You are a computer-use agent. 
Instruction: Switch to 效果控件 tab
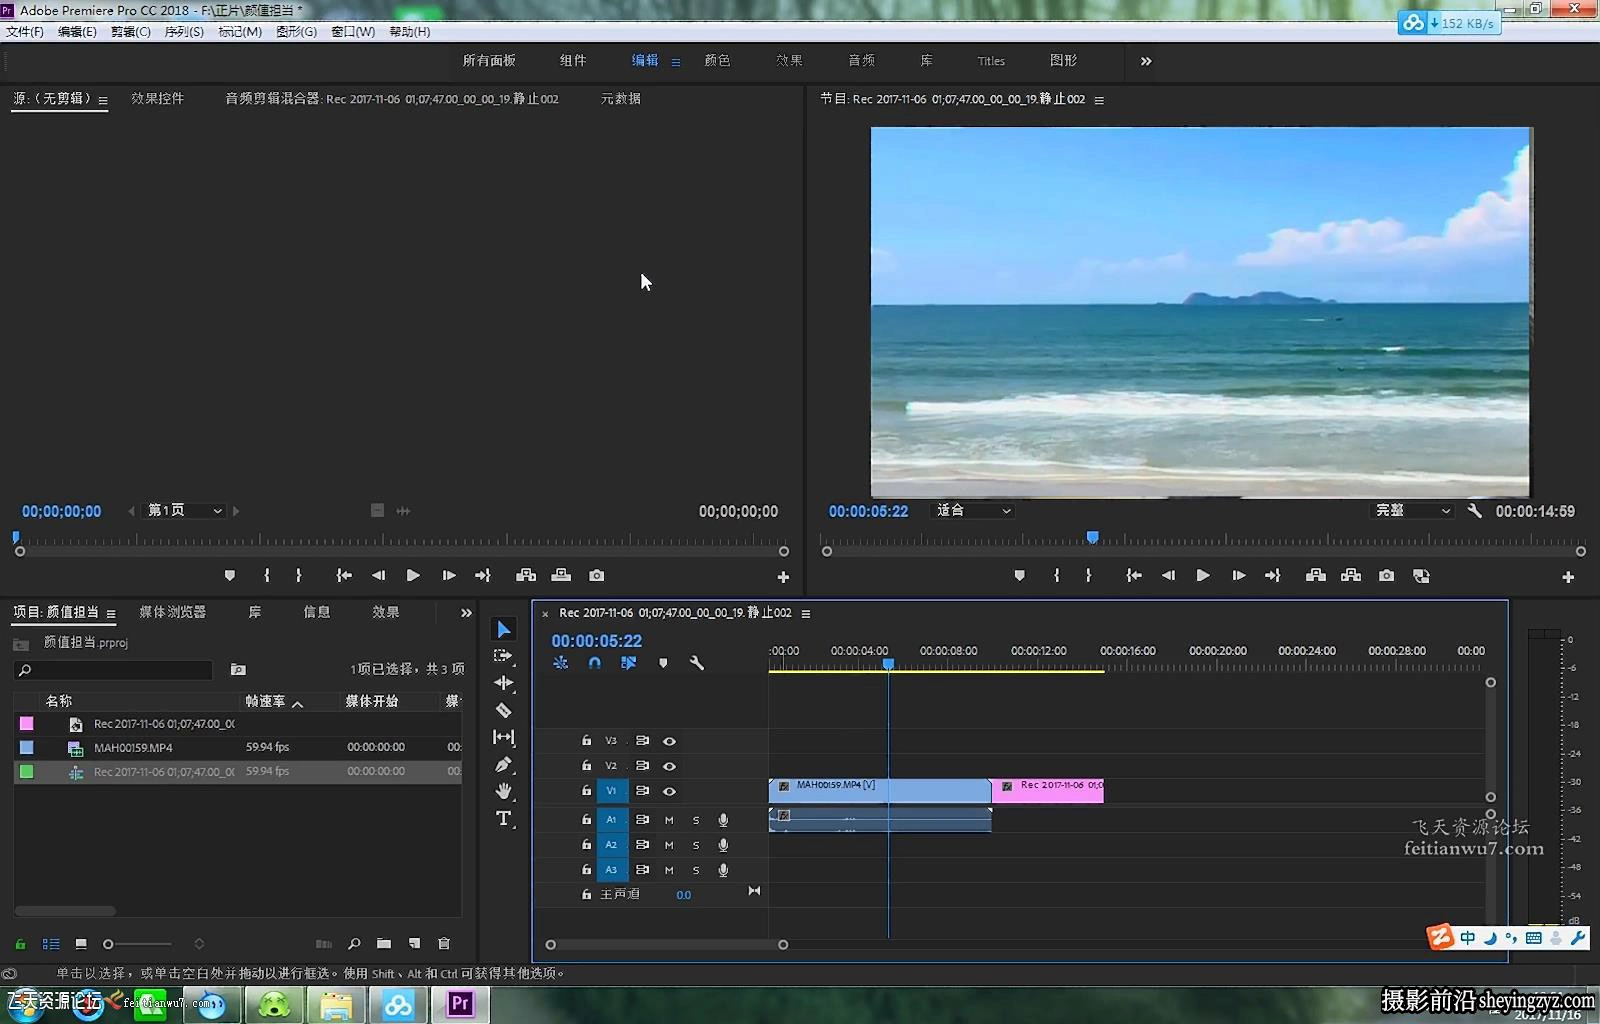[x=157, y=99]
